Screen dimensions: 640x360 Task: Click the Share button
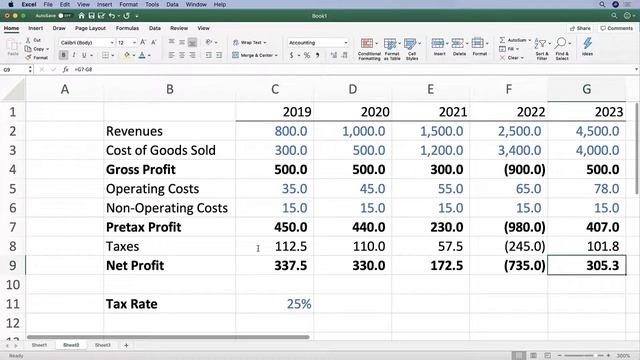click(580, 28)
